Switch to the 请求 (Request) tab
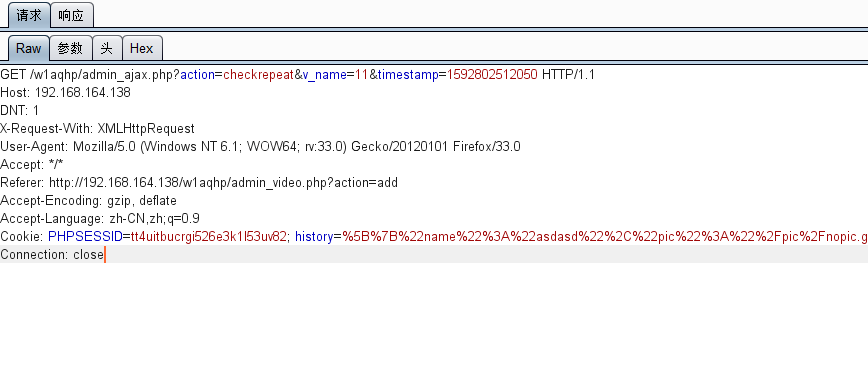Screen dimensions: 868x366 [29, 15]
